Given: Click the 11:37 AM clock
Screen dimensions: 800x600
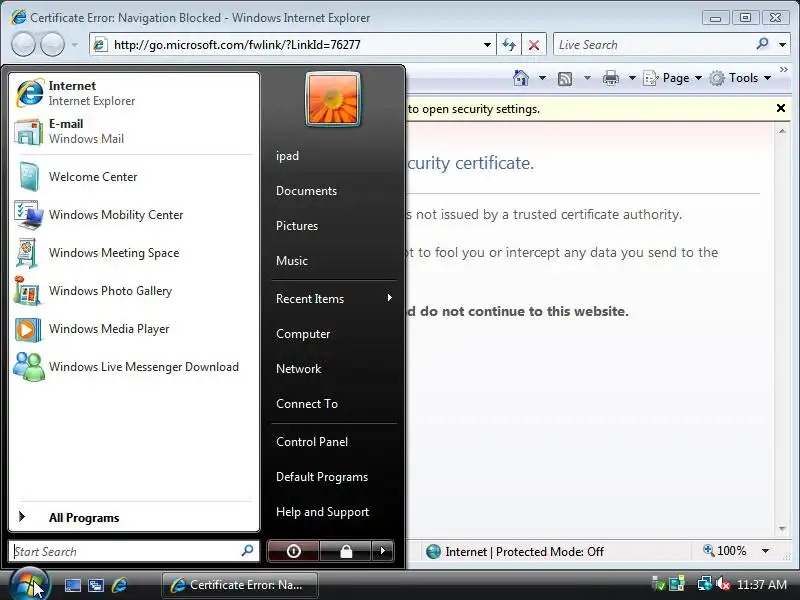Looking at the screenshot, I should (762, 585).
